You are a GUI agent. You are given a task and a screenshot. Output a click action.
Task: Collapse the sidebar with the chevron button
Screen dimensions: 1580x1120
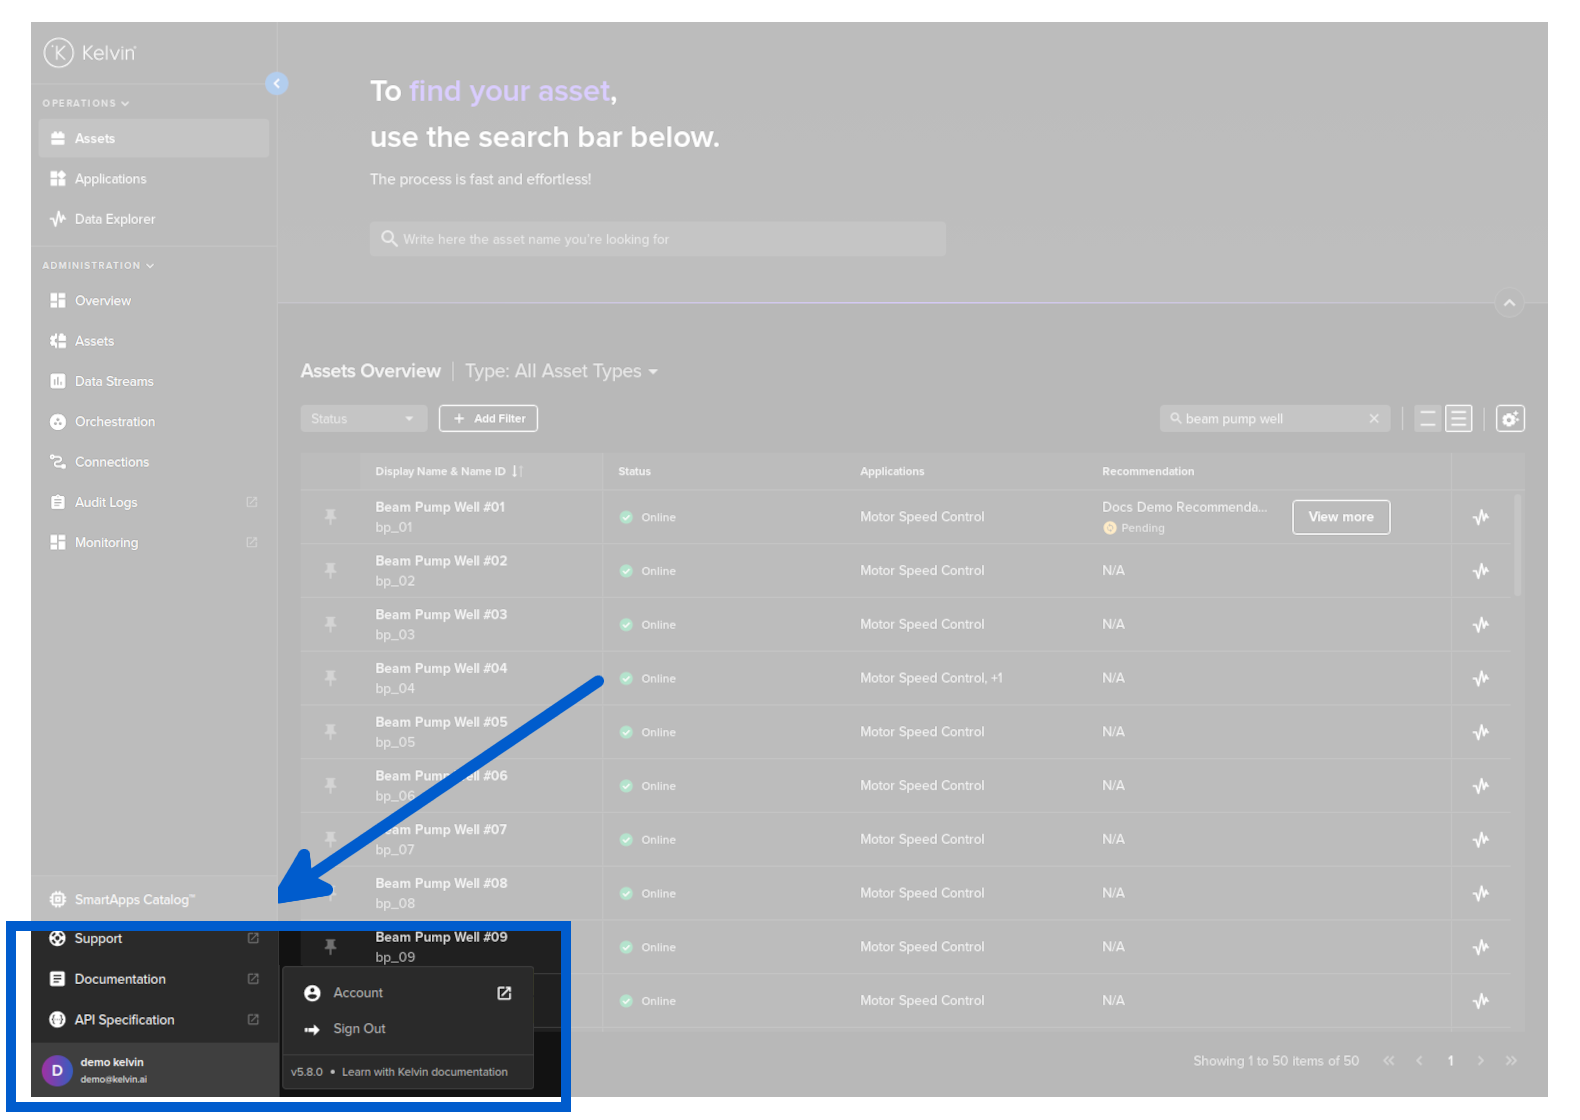tap(277, 84)
